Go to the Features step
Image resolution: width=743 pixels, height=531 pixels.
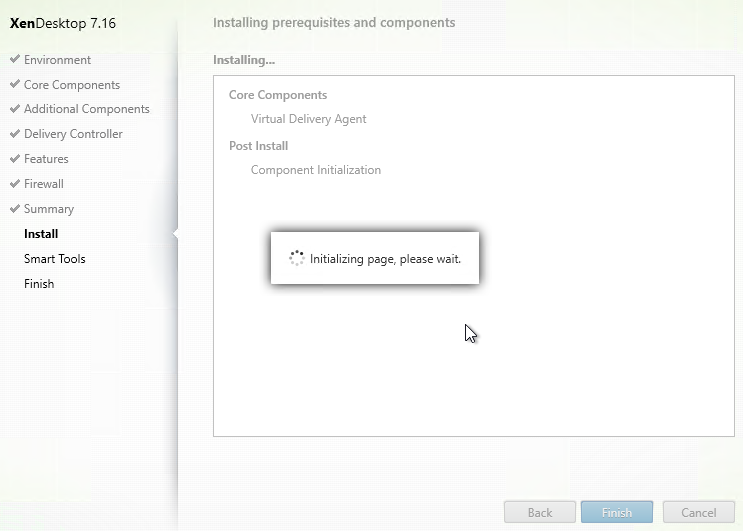click(46, 159)
